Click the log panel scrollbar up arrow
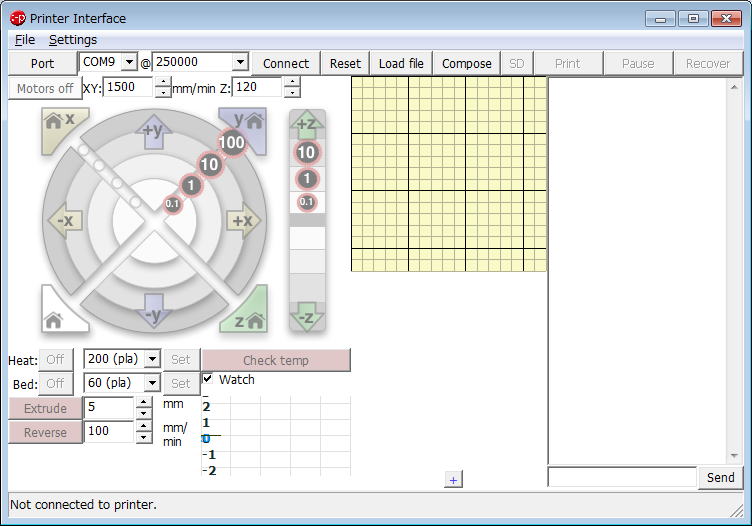752x526 pixels. pyautogui.click(x=734, y=87)
